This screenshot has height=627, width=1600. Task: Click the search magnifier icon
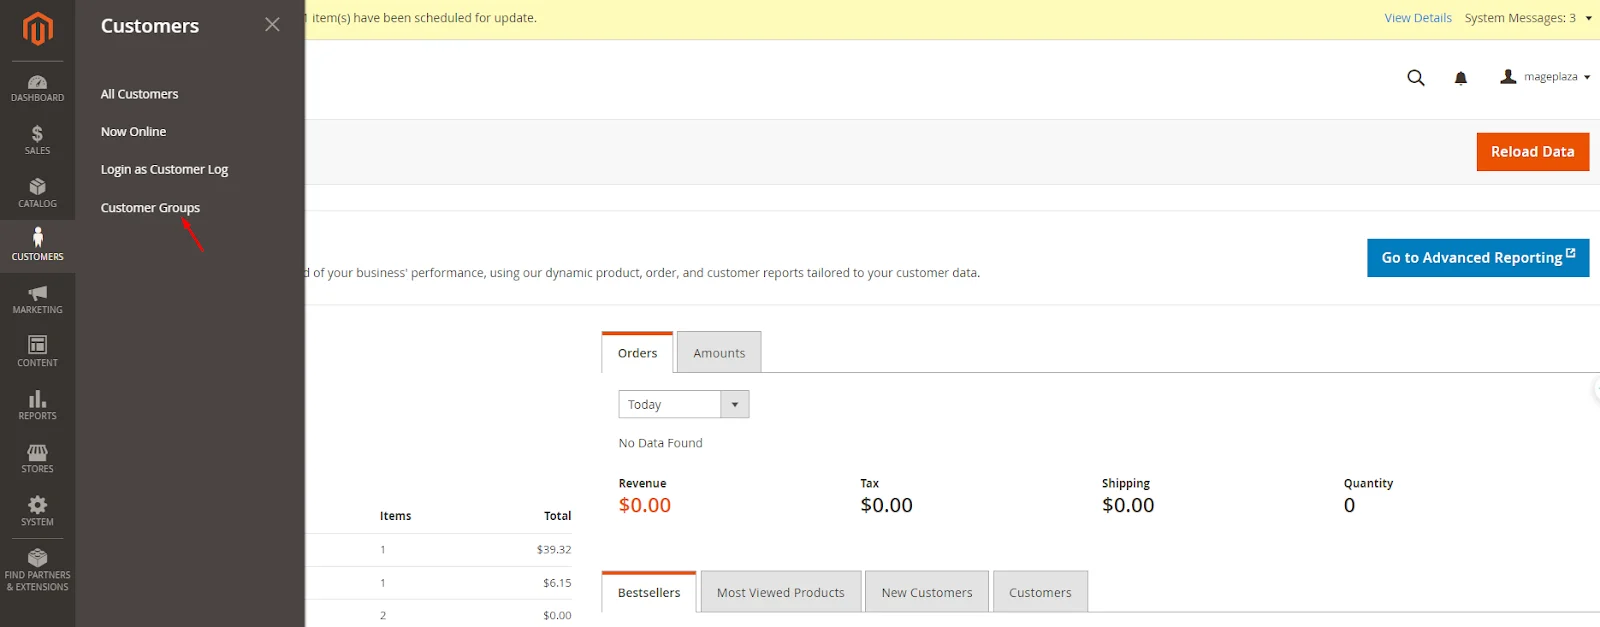click(x=1415, y=78)
